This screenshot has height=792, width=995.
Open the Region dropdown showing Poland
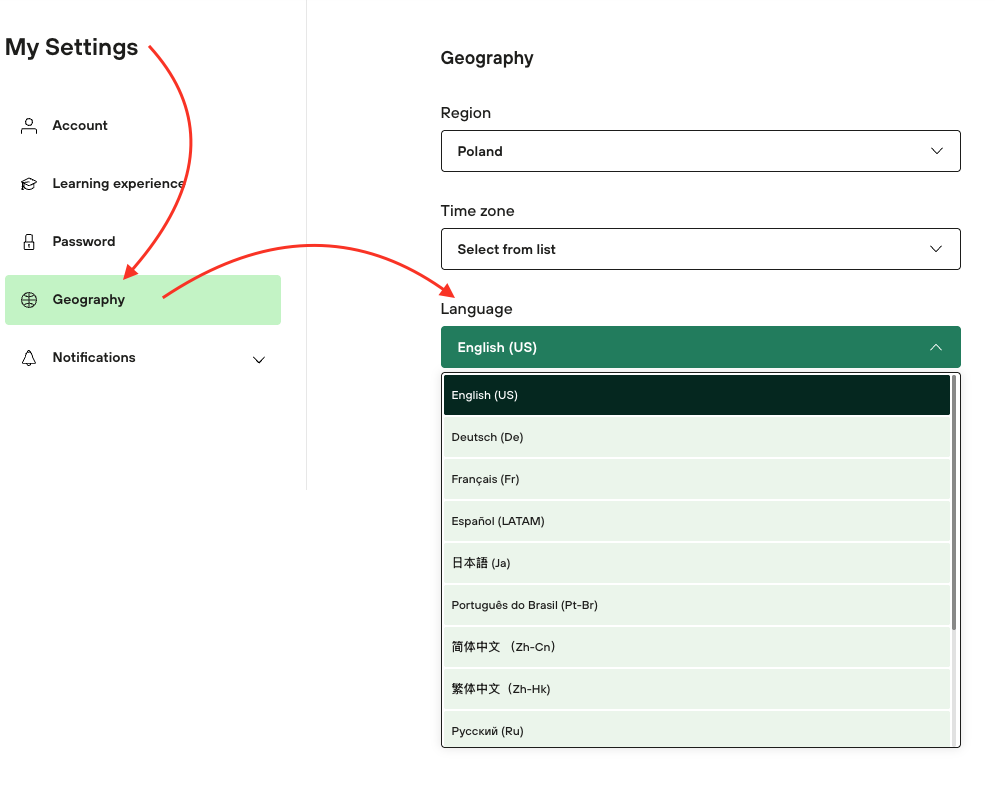click(x=700, y=151)
